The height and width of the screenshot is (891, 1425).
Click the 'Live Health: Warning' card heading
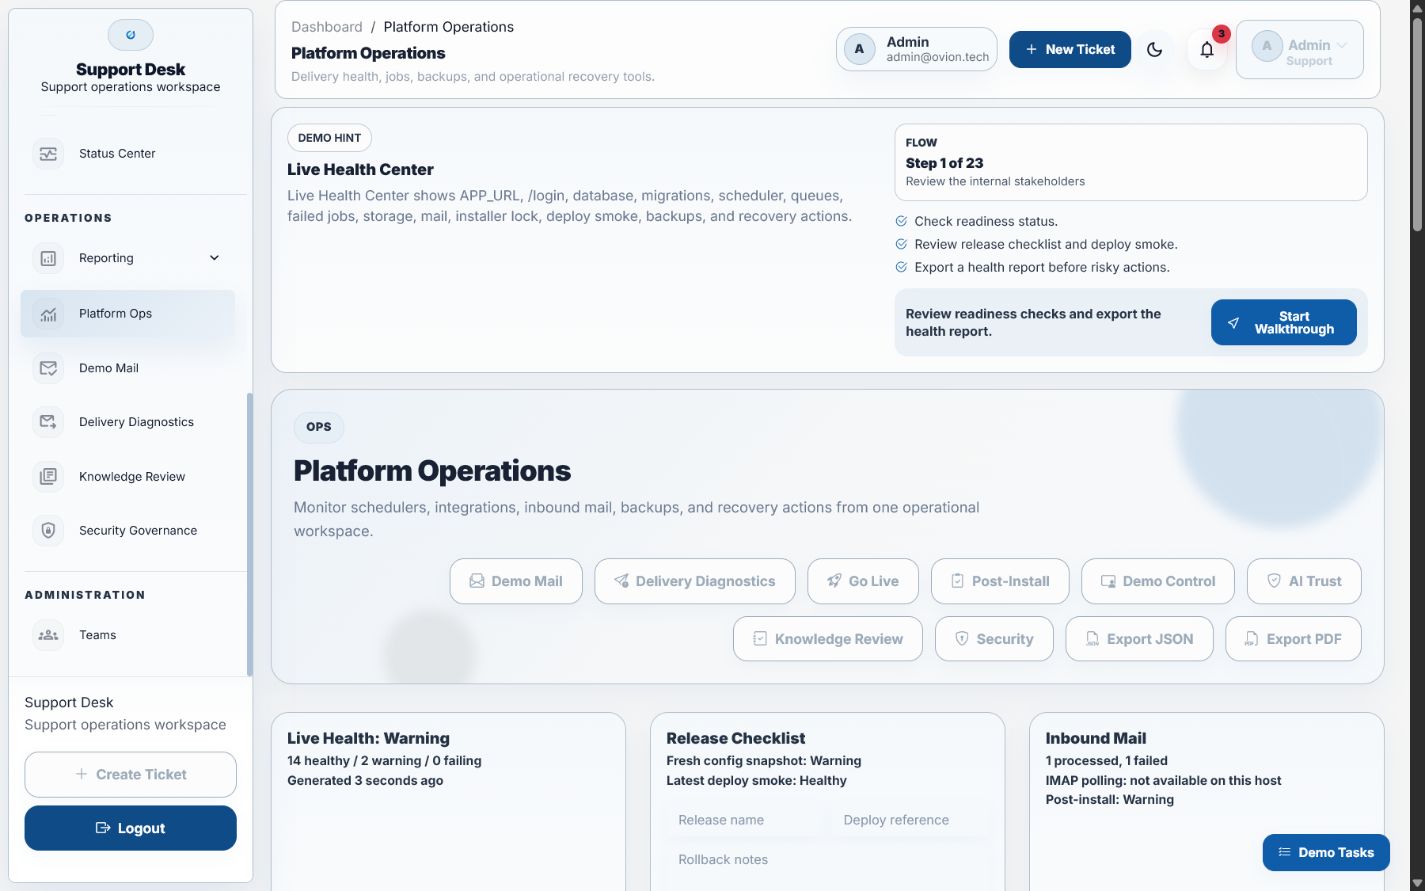368,738
